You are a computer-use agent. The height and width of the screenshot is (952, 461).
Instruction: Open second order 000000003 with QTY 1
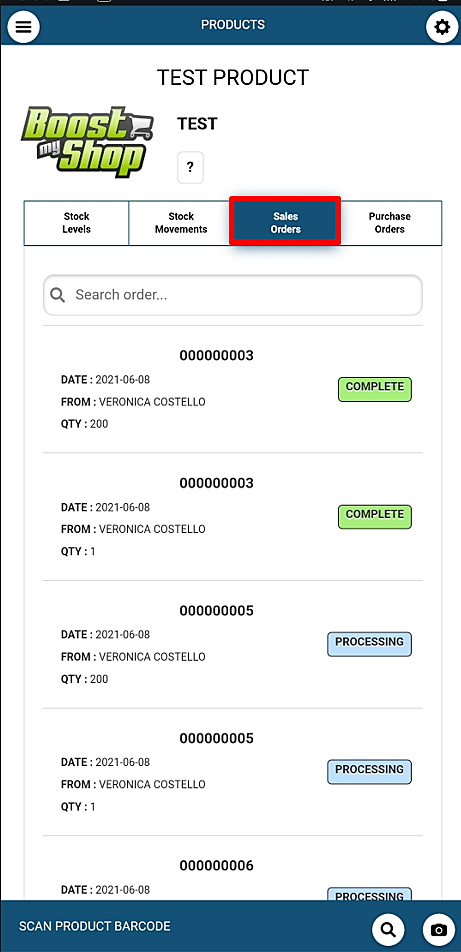(233, 517)
